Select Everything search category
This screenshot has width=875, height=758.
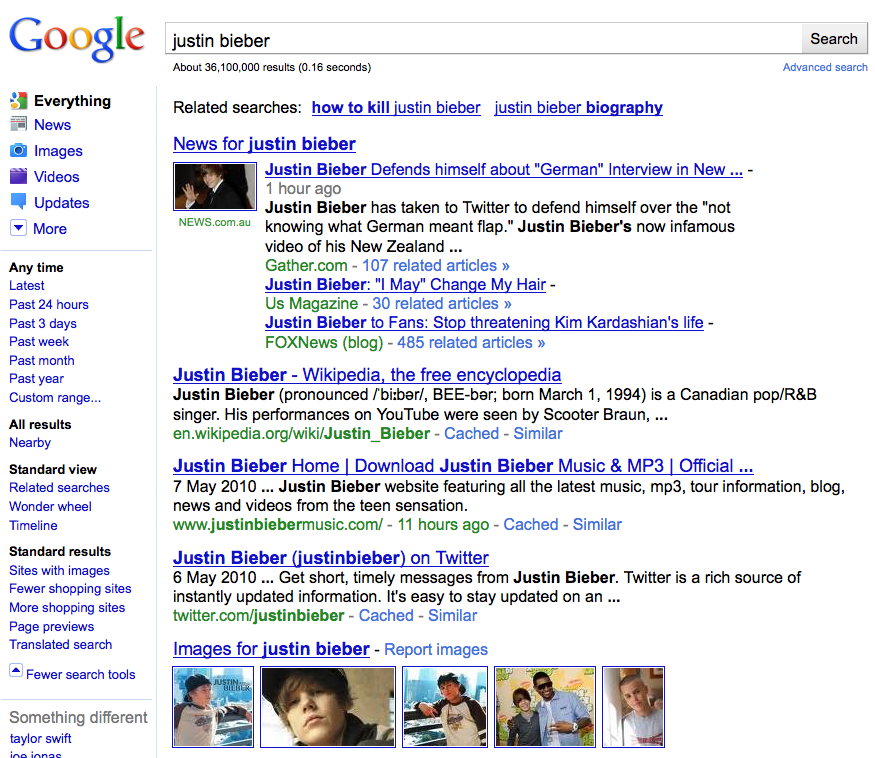pyautogui.click(x=73, y=101)
